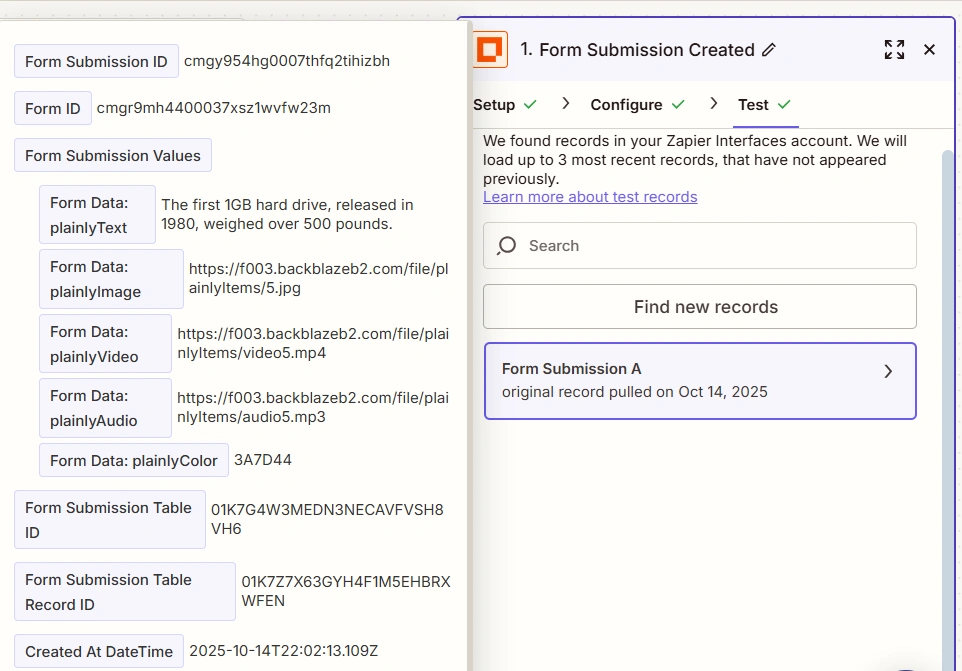Expand Form Submission A with its chevron

[x=888, y=371]
